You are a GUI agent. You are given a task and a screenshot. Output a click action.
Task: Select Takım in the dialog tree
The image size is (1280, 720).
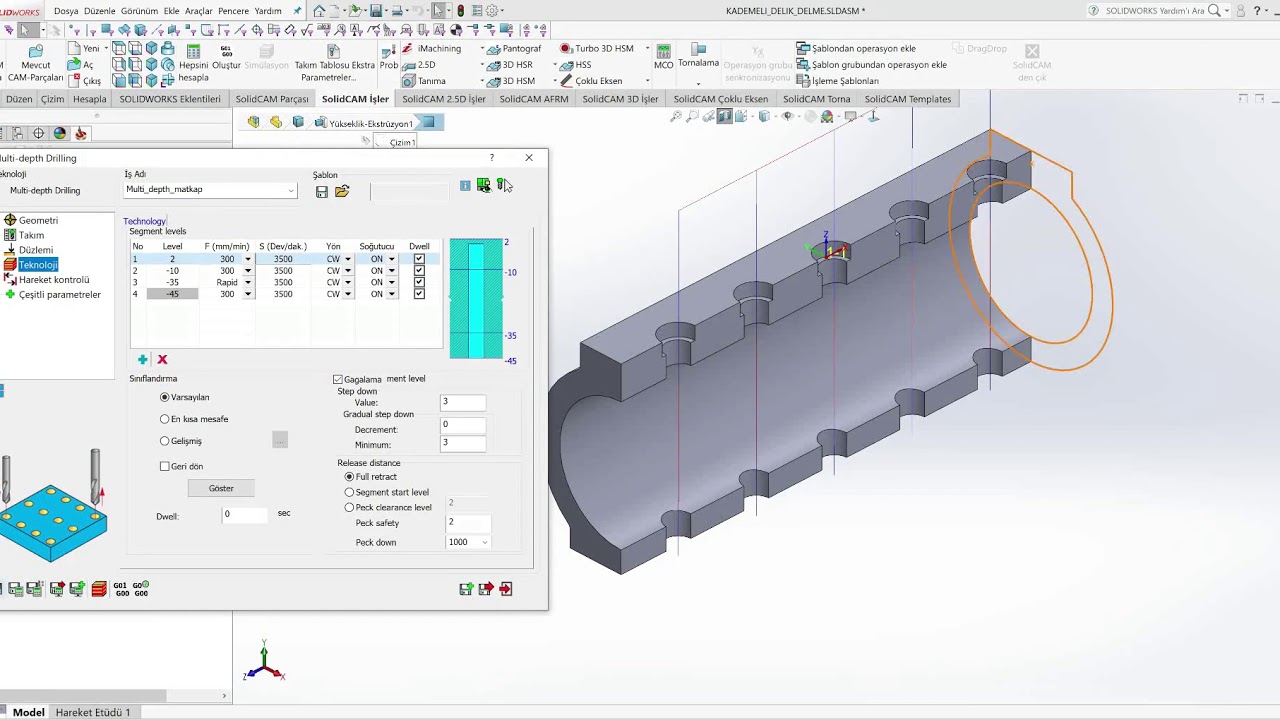click(31, 235)
